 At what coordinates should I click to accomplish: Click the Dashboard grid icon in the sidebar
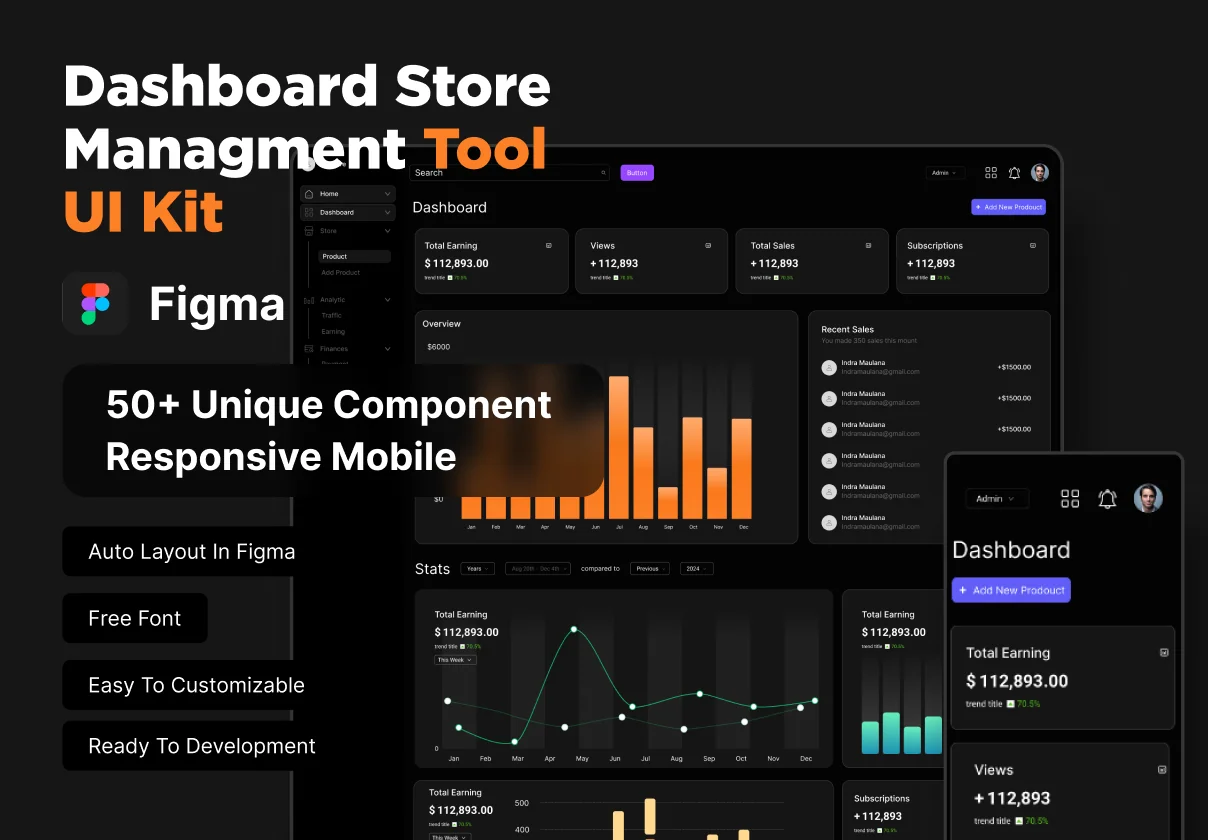pyautogui.click(x=309, y=212)
